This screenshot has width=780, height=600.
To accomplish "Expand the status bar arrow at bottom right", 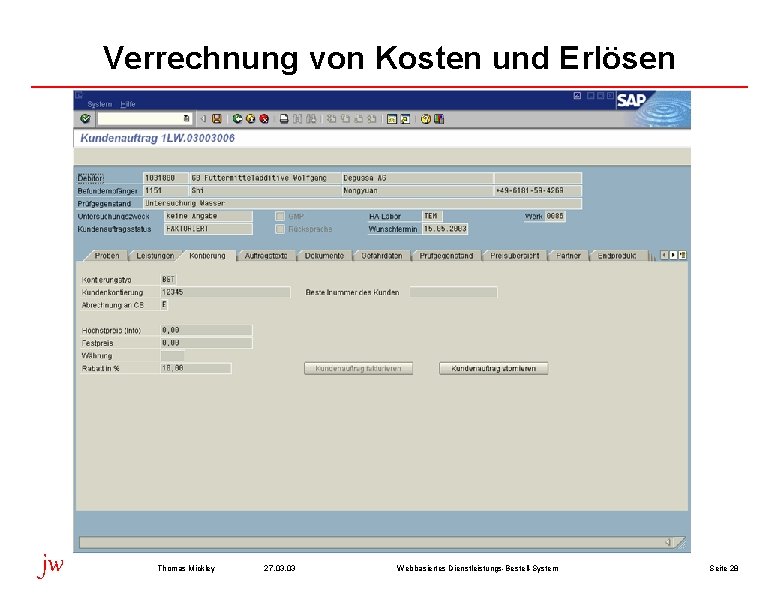I will pyautogui.click(x=668, y=543).
